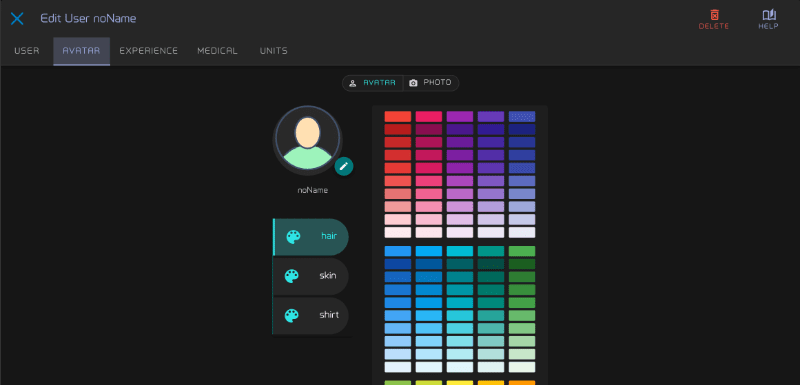The height and width of the screenshot is (385, 800).
Task: Choose the hair color option label
Action: (x=329, y=236)
